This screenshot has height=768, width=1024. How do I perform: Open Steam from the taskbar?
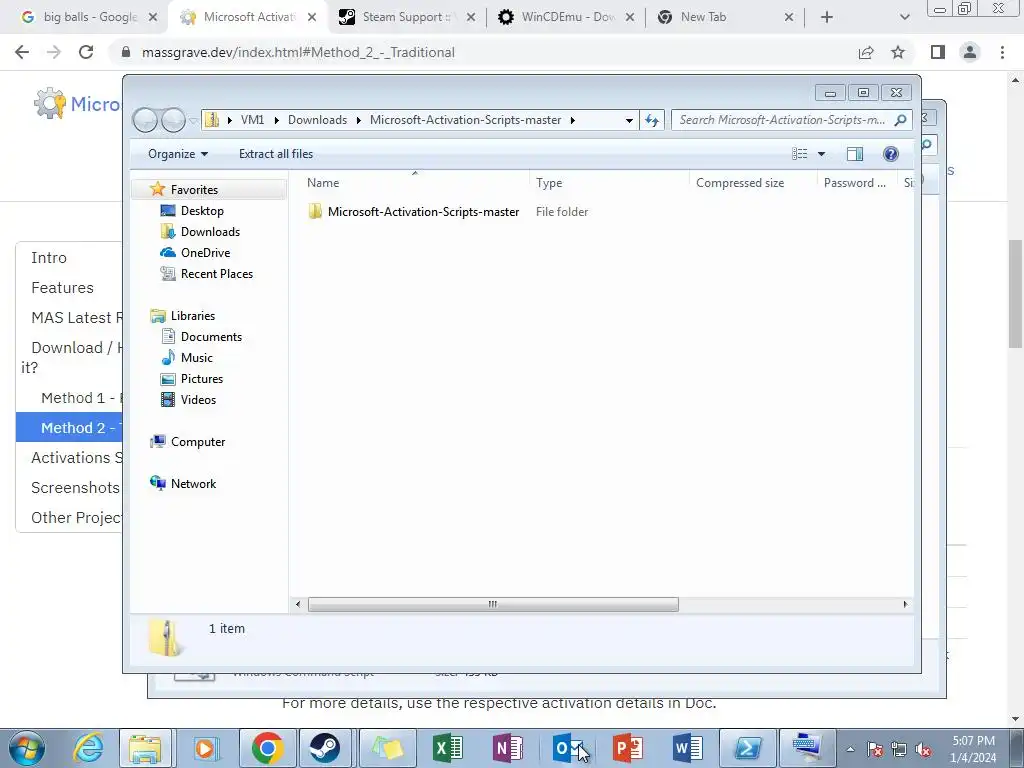324,748
